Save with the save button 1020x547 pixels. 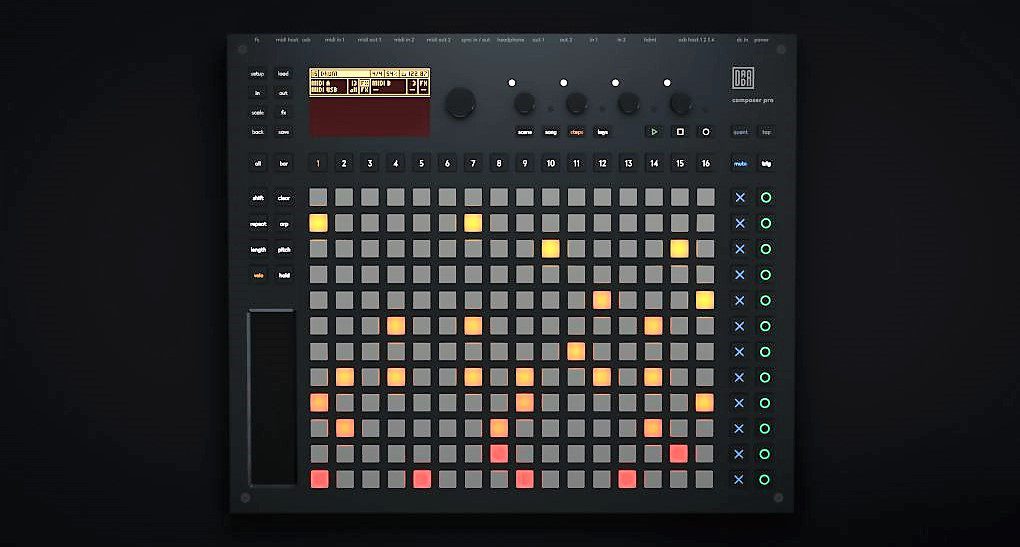tap(283, 132)
